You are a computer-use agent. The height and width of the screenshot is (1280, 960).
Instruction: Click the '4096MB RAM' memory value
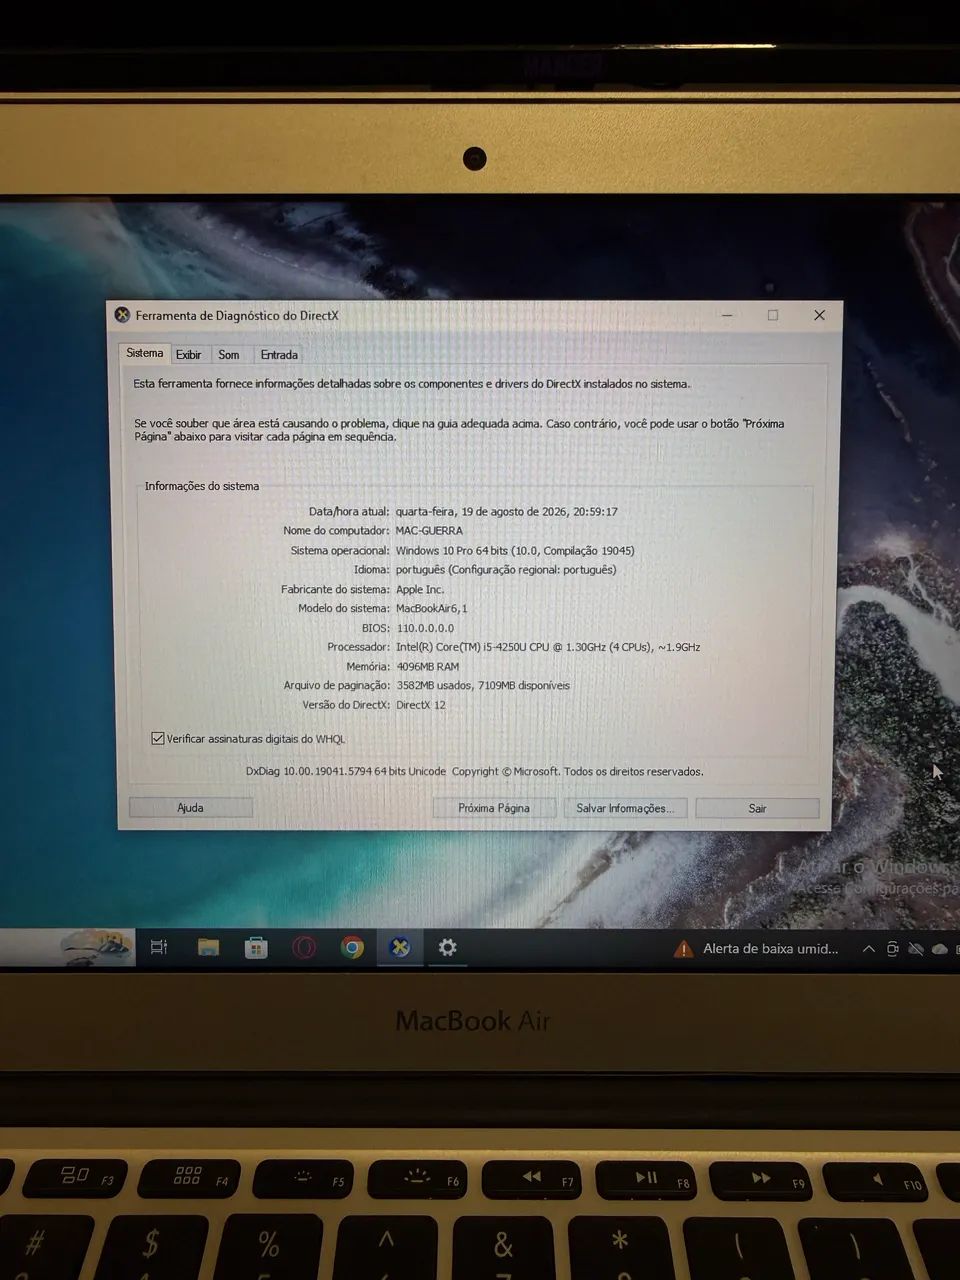tap(428, 667)
